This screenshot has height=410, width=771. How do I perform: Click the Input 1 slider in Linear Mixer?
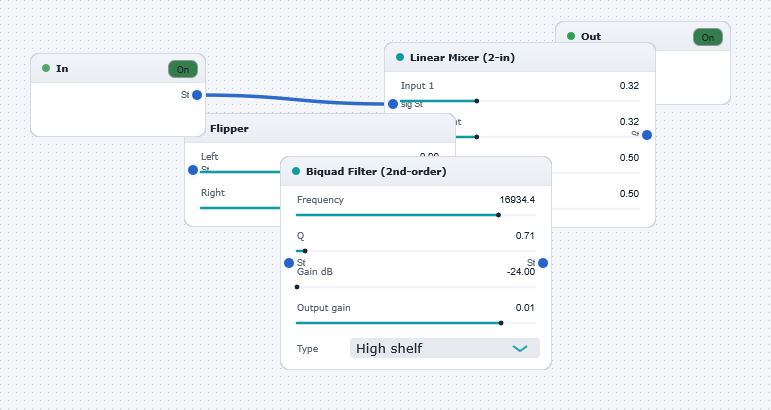pos(520,101)
